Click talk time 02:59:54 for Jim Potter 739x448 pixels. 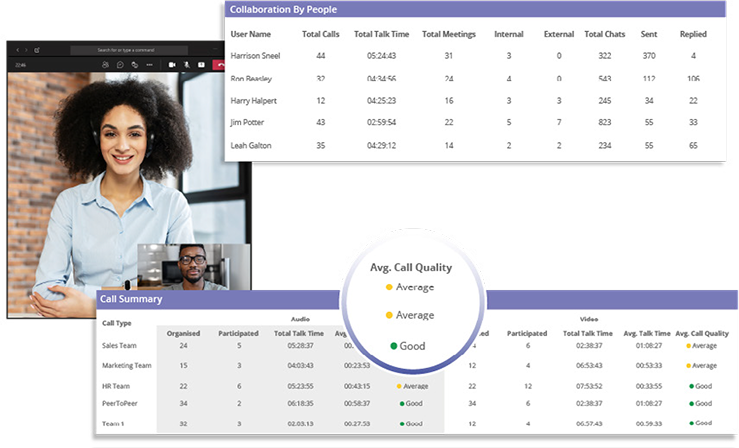click(x=381, y=122)
